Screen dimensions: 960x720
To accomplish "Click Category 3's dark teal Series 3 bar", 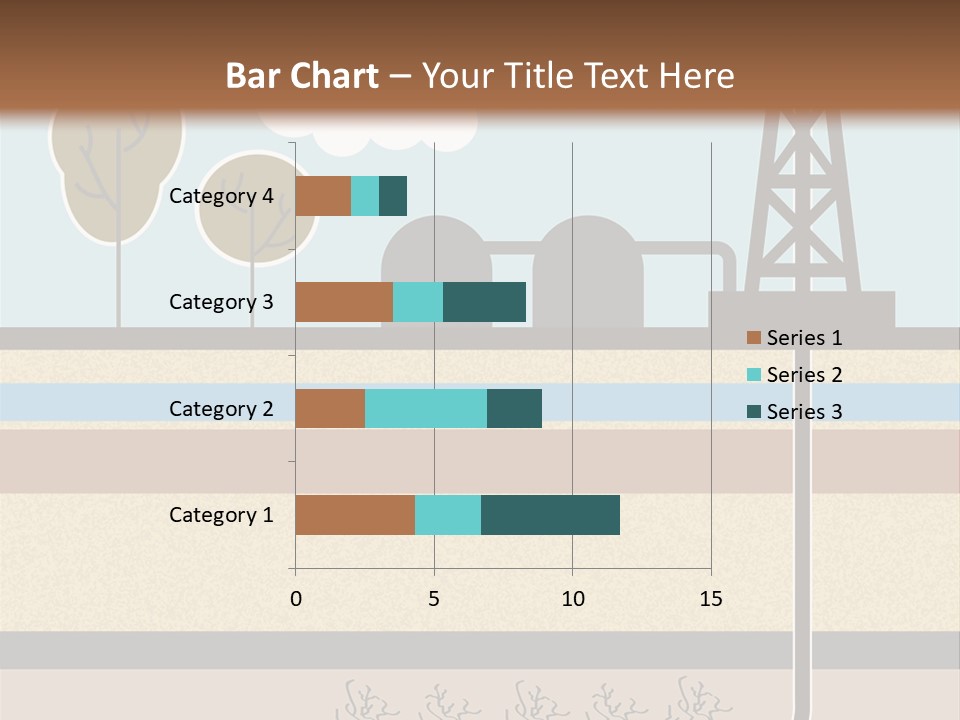I will pos(484,302).
